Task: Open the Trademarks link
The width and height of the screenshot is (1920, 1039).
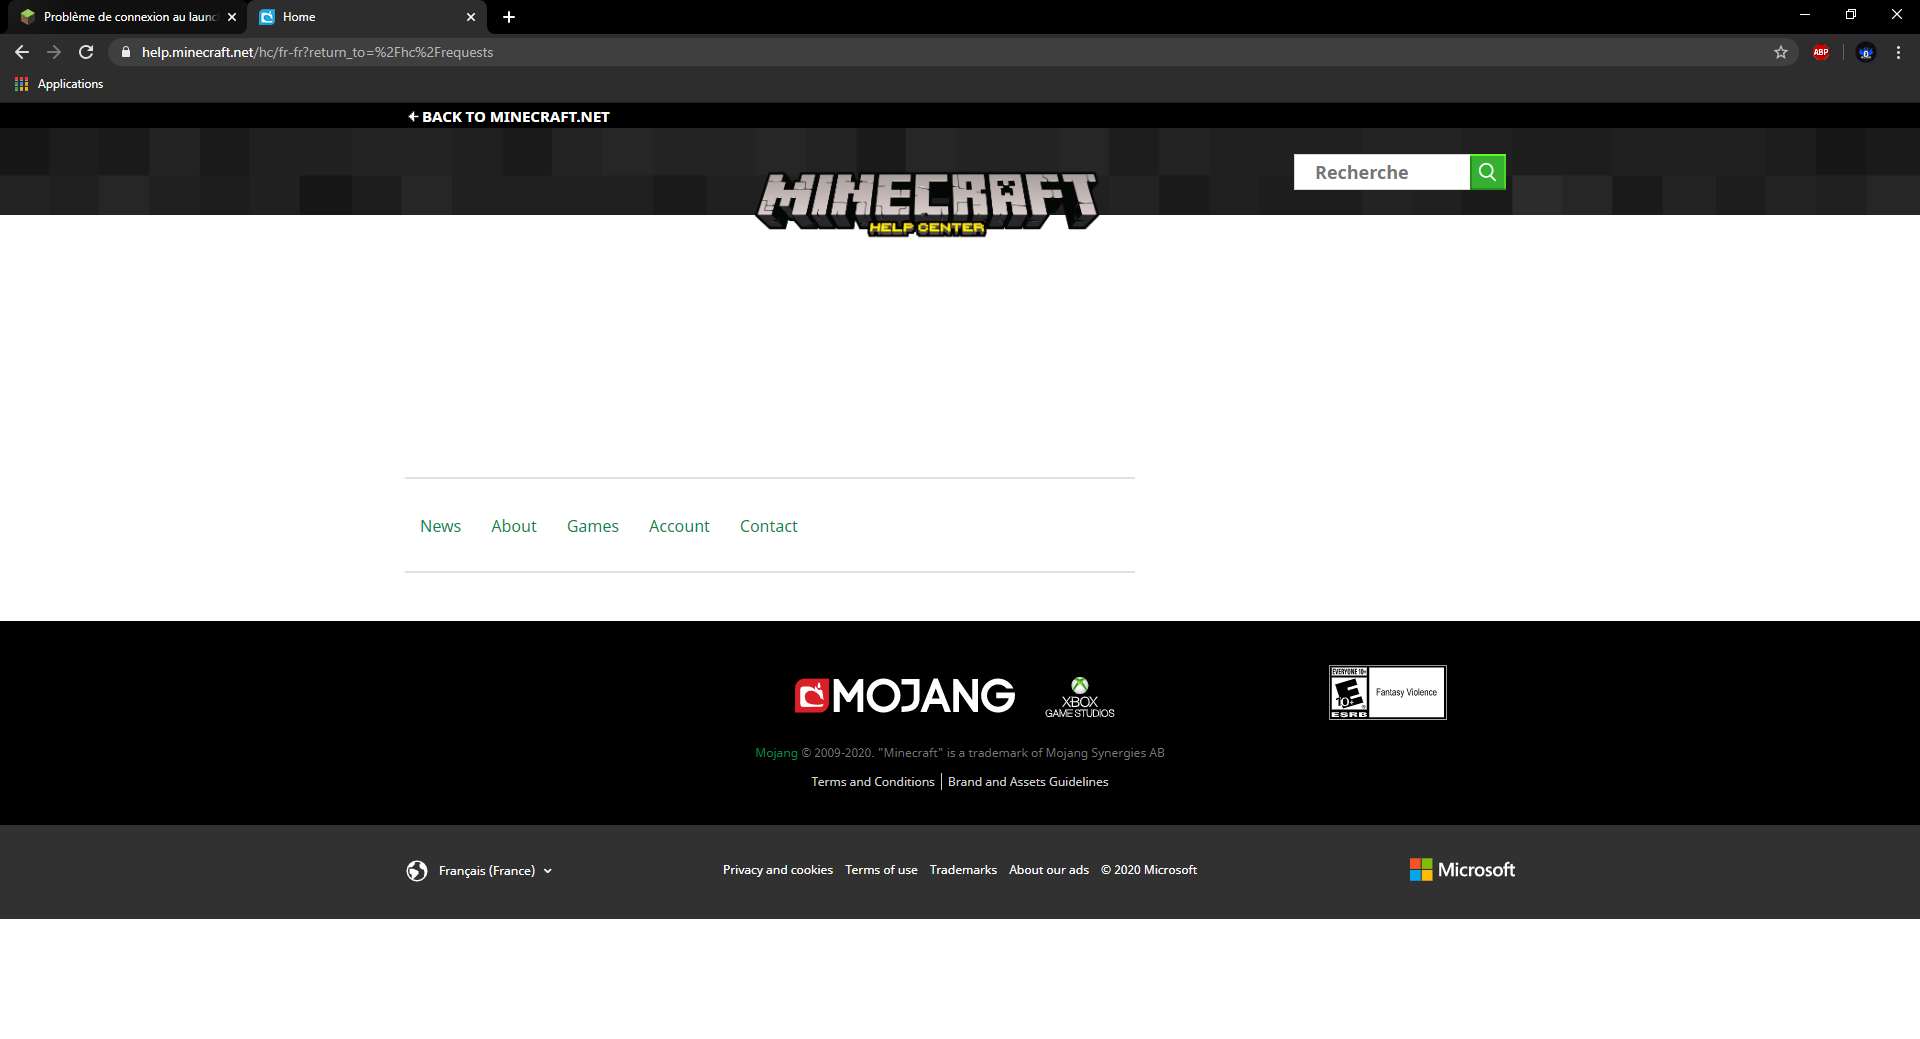Action: (x=963, y=870)
